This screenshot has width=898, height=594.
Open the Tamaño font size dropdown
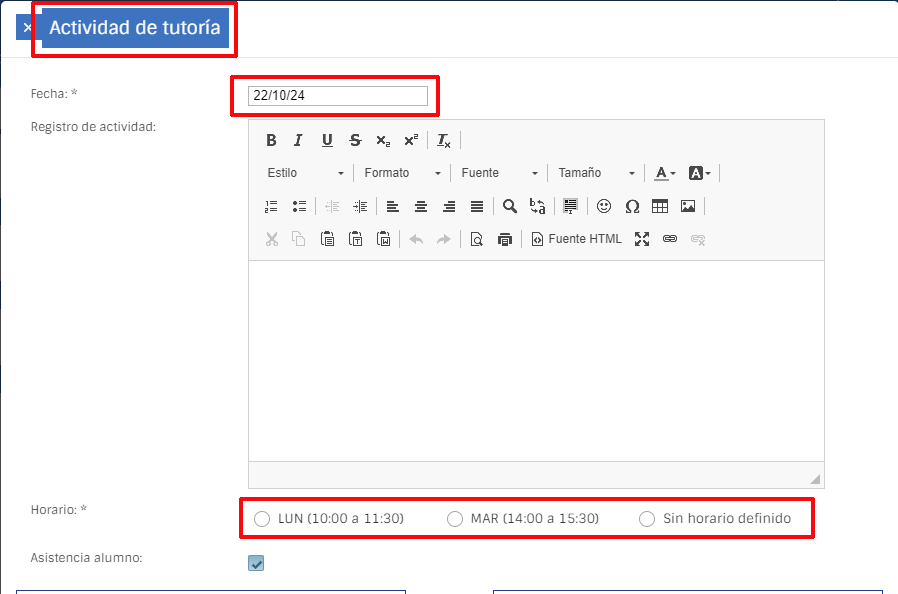[x=596, y=173]
